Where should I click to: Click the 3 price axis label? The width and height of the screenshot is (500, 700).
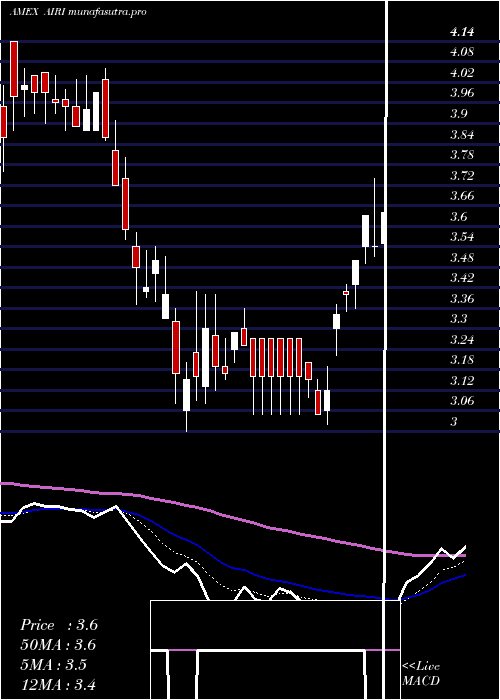pos(454,421)
